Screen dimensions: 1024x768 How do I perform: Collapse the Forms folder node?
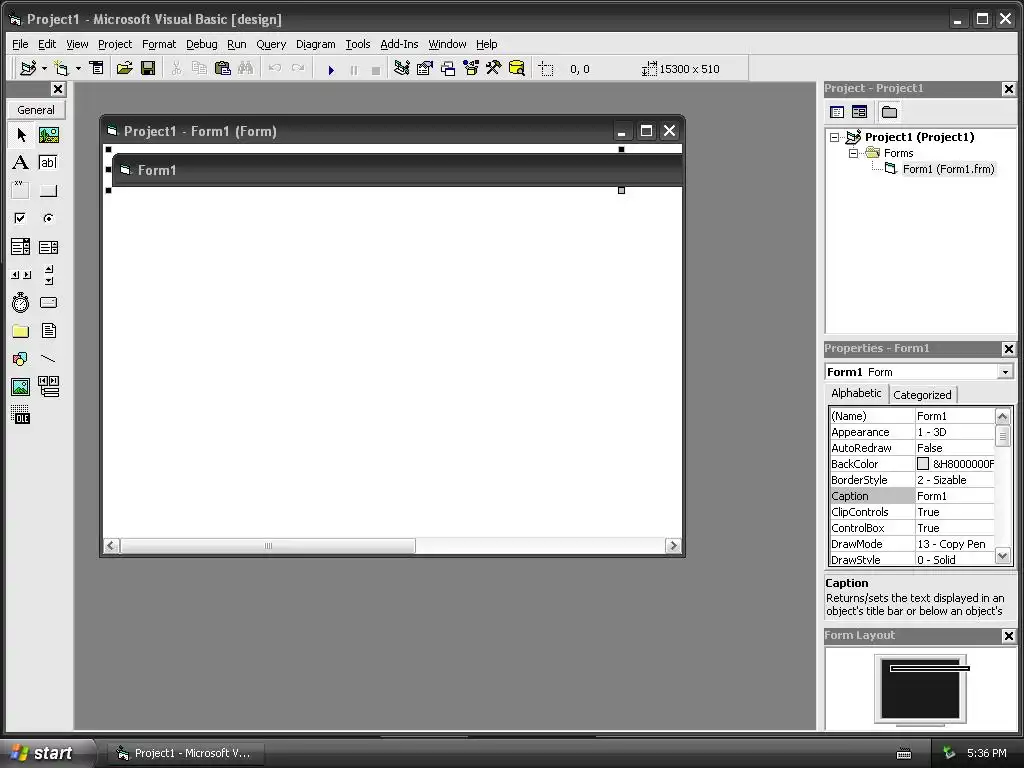click(854, 153)
